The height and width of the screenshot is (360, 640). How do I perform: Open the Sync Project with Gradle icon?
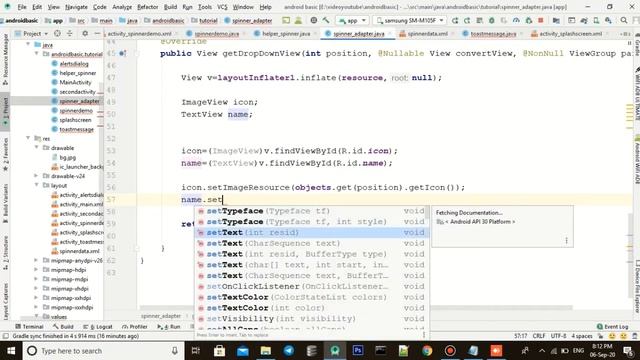click(x=583, y=20)
